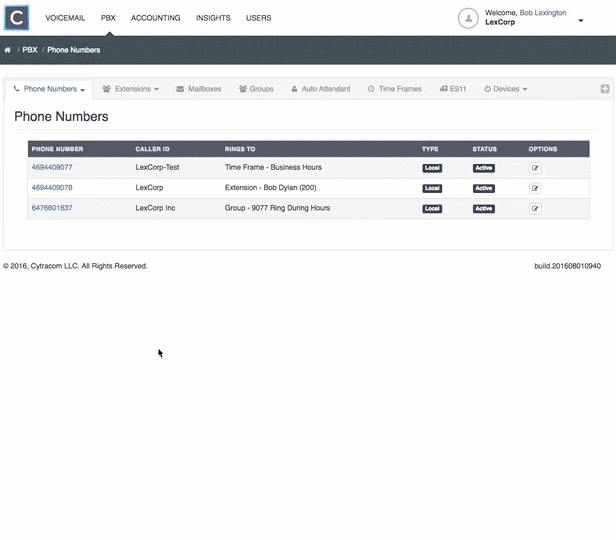Screen dimensions: 616x540
Task: Click the Bob Lexington user name link
Action: click(543, 13)
